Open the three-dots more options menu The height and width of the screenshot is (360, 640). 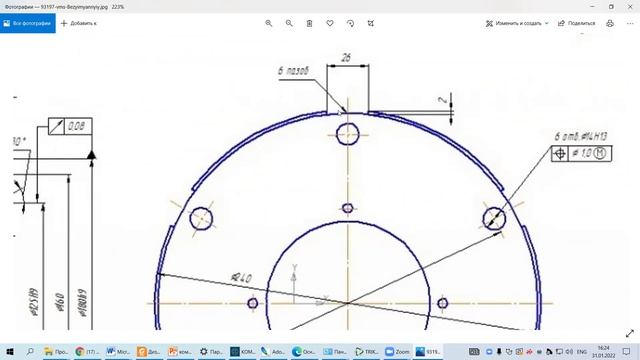(630, 23)
